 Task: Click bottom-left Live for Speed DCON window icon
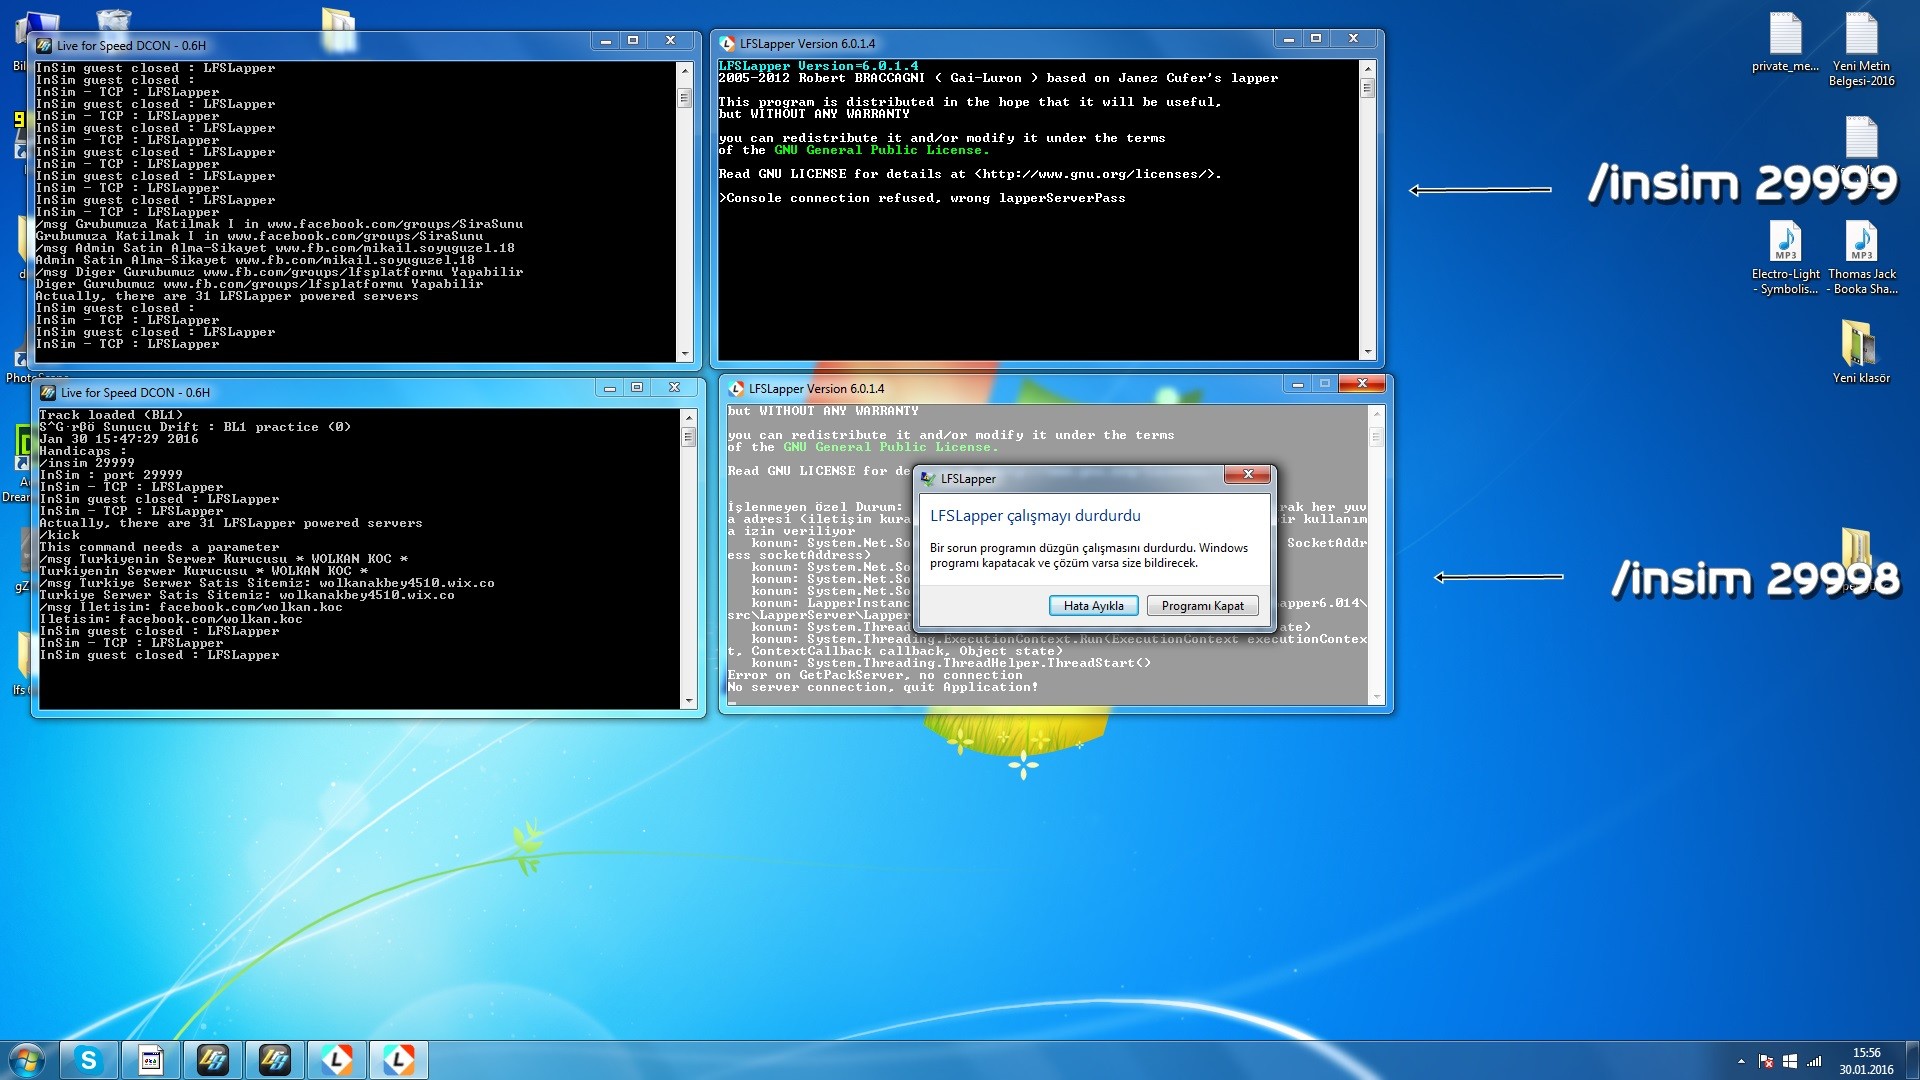point(49,393)
